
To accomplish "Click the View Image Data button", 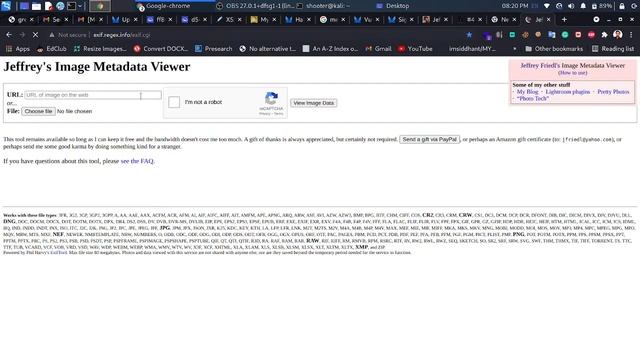I will [x=313, y=103].
